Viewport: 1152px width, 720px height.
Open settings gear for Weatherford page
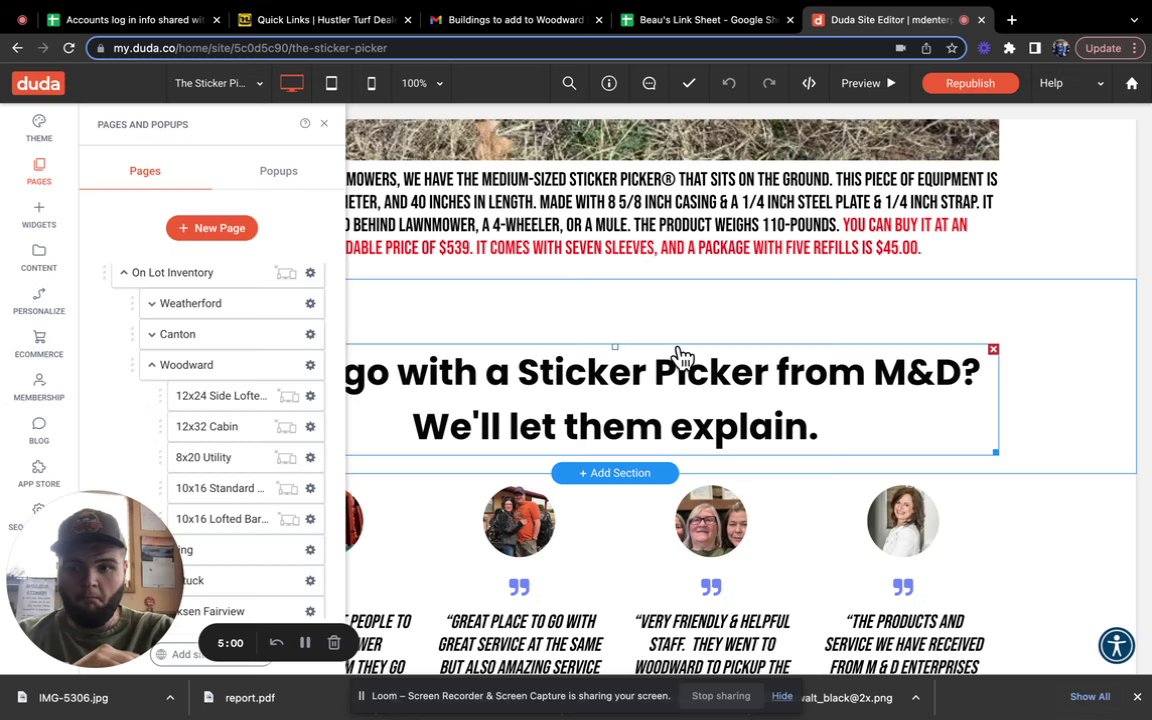[310, 303]
